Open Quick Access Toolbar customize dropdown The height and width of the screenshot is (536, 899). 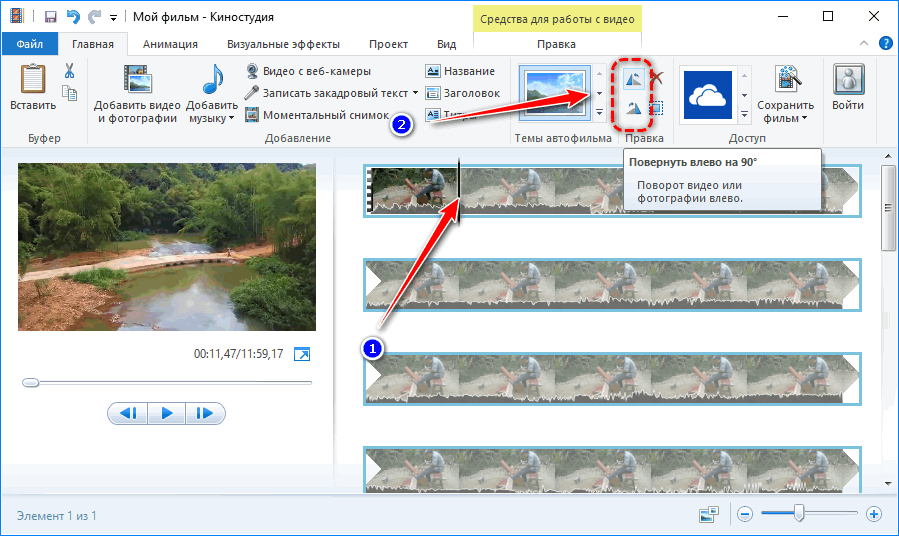tap(114, 18)
